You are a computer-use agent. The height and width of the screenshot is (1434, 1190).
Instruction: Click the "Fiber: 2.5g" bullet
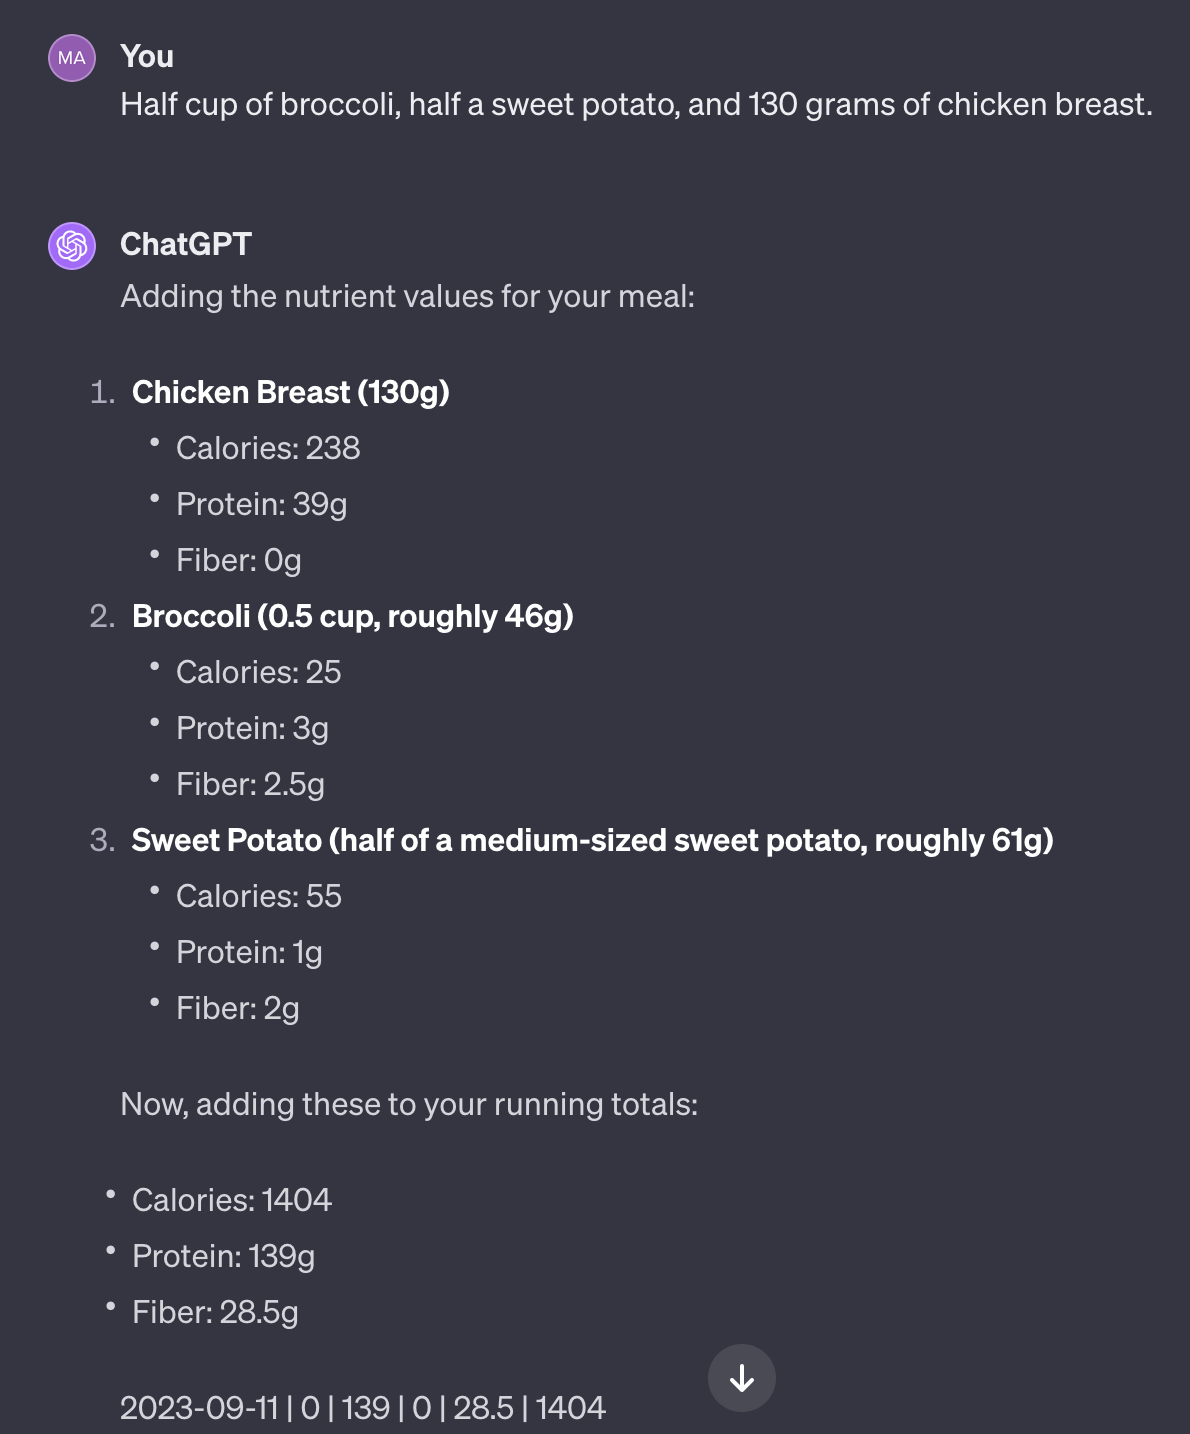coord(250,784)
